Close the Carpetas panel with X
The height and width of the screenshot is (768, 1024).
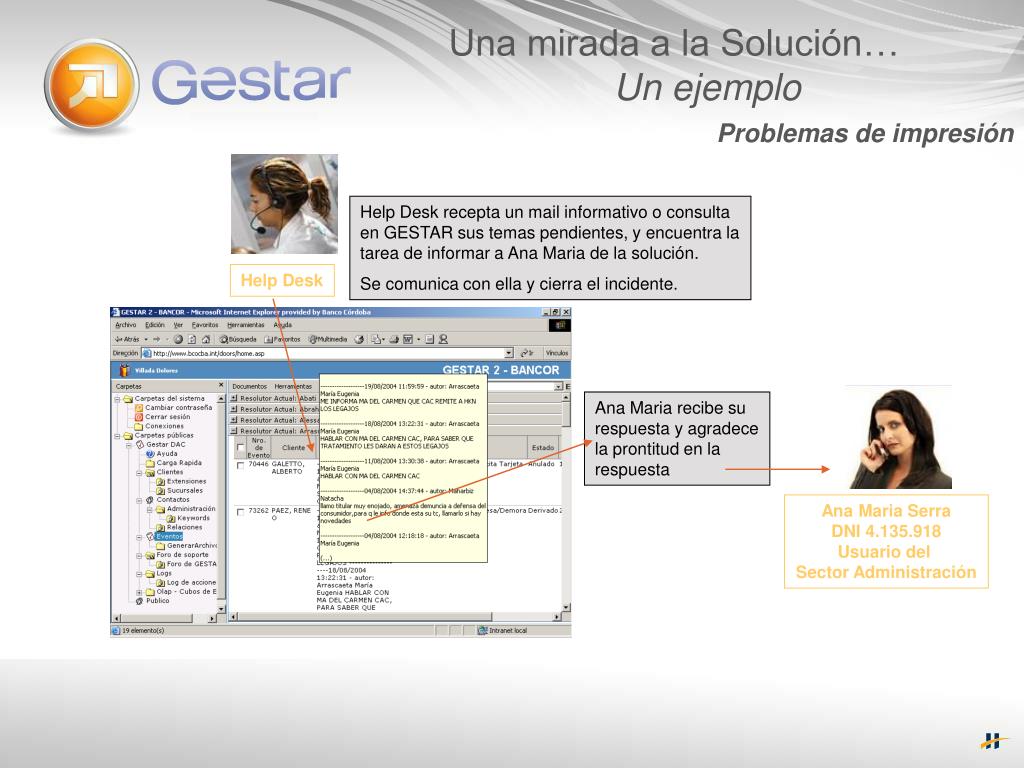pos(221,385)
